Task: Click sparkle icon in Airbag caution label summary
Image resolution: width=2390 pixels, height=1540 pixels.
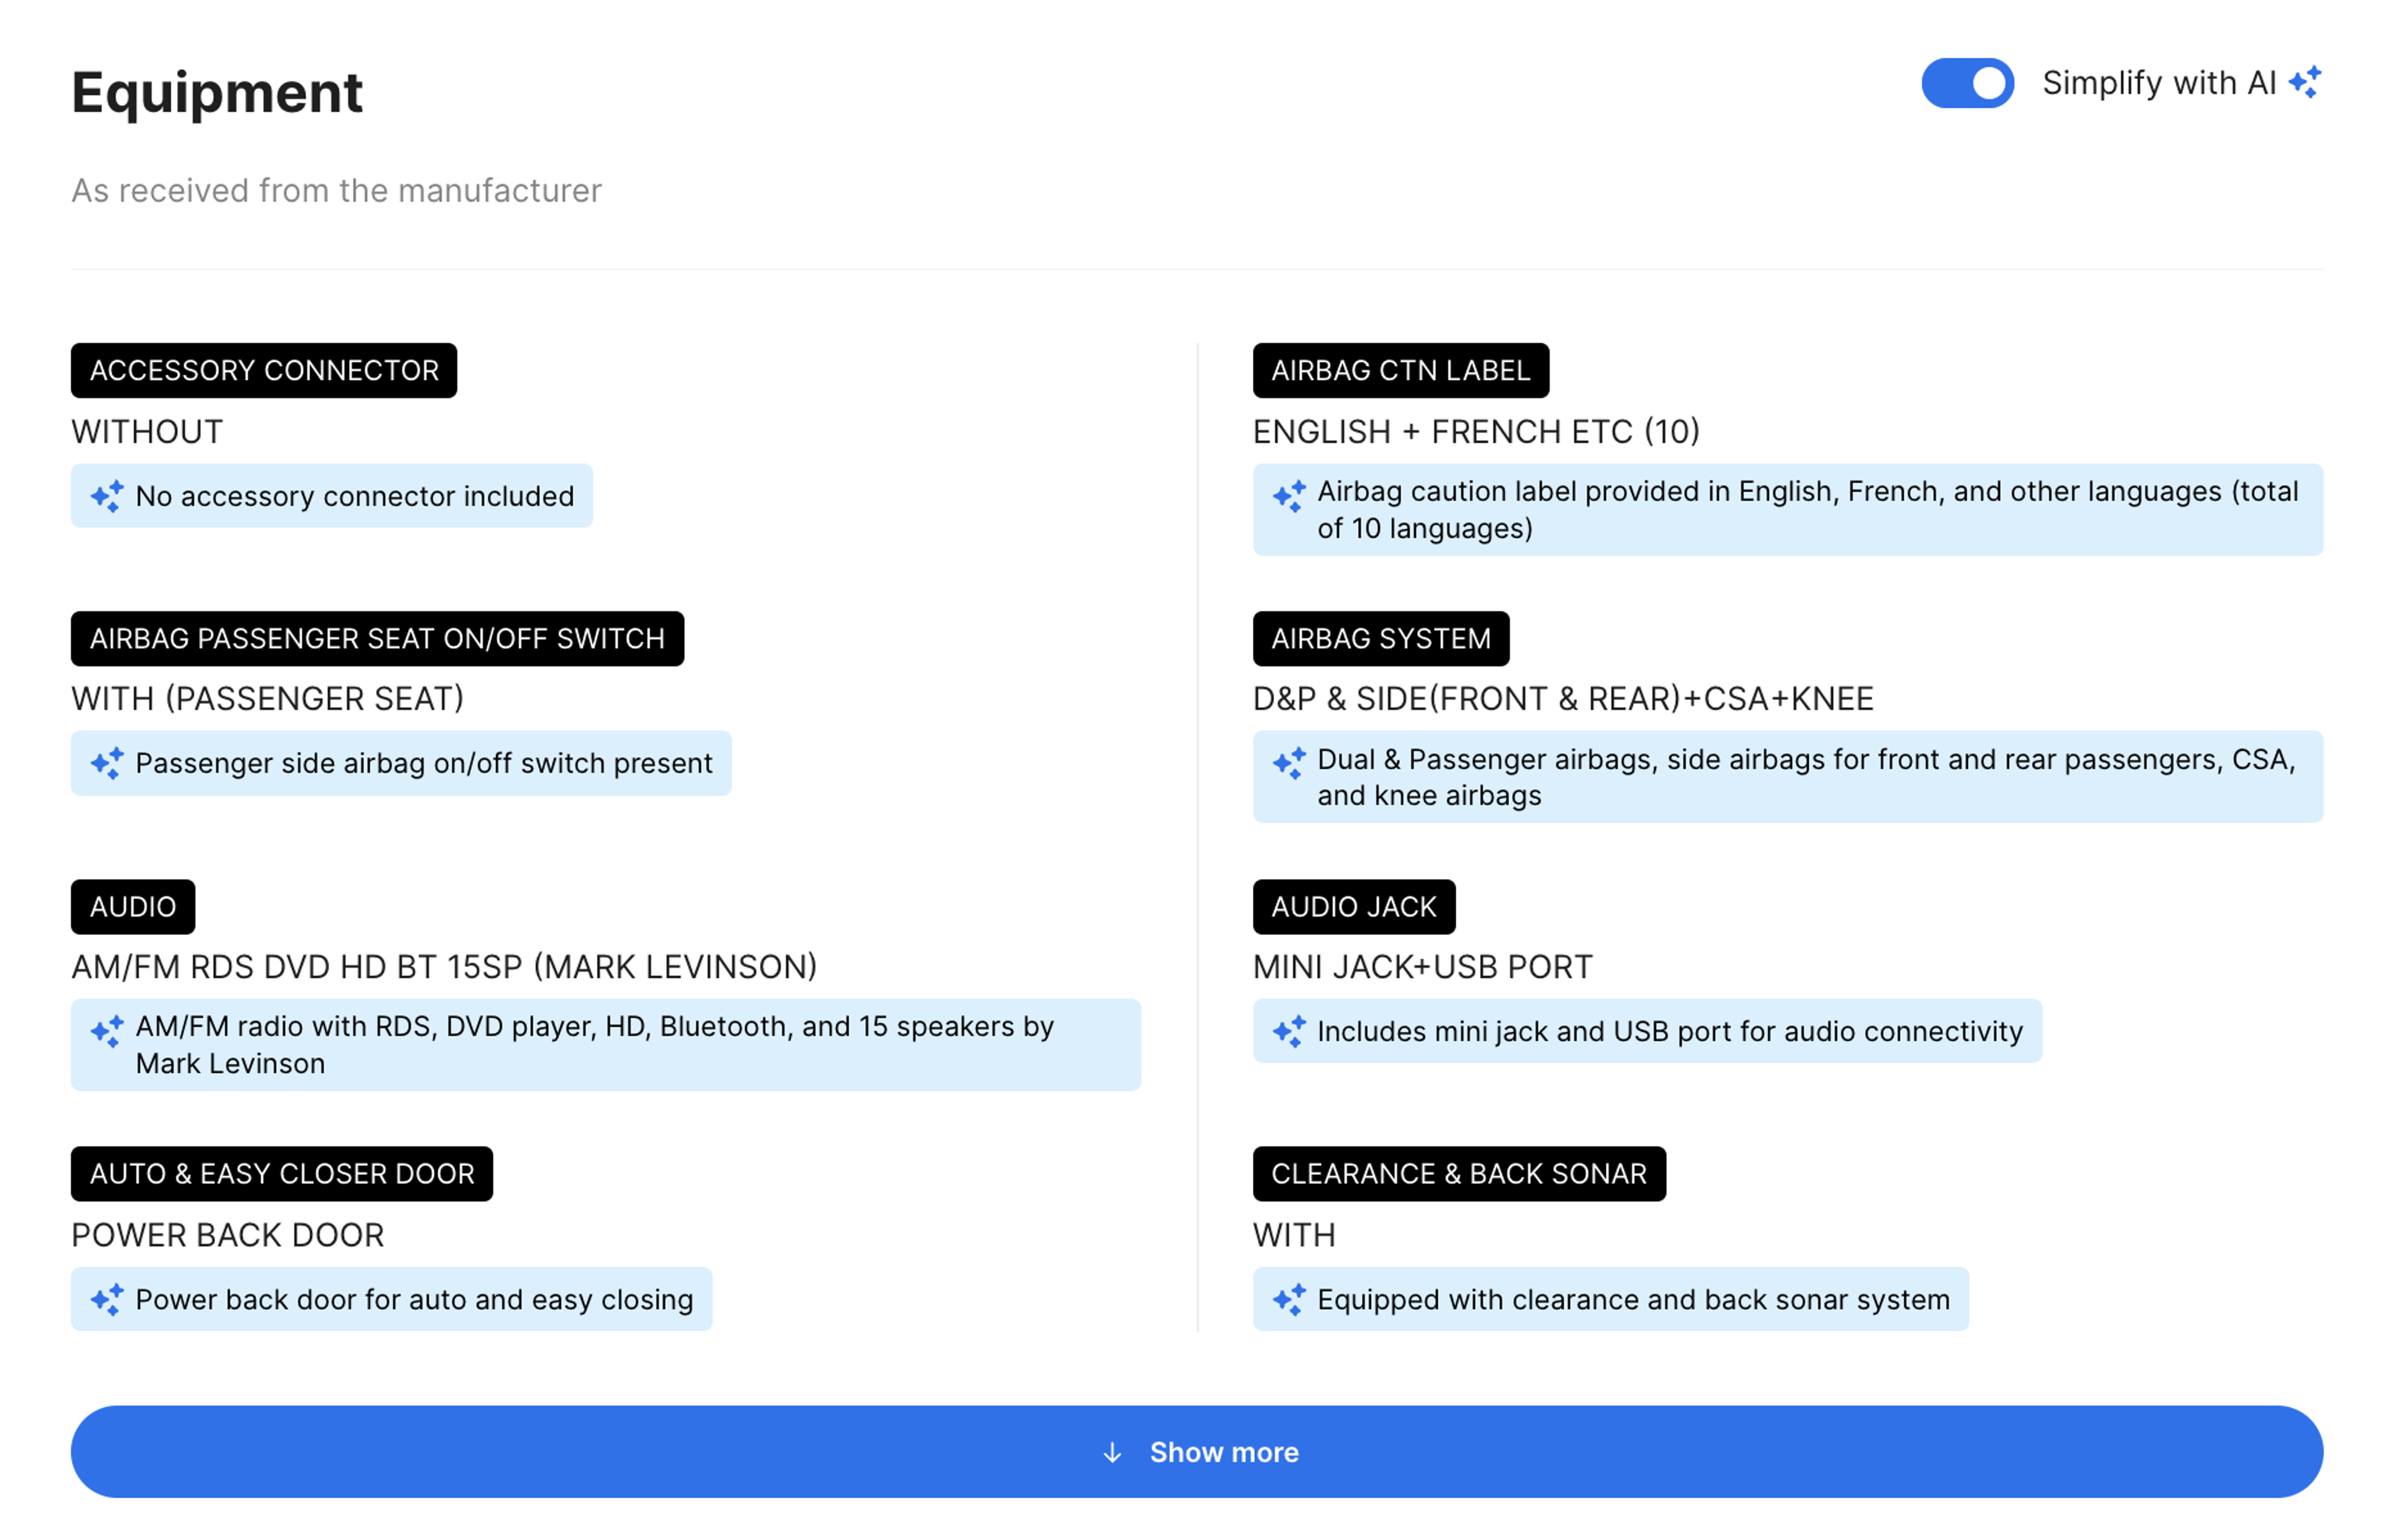Action: tap(1289, 496)
